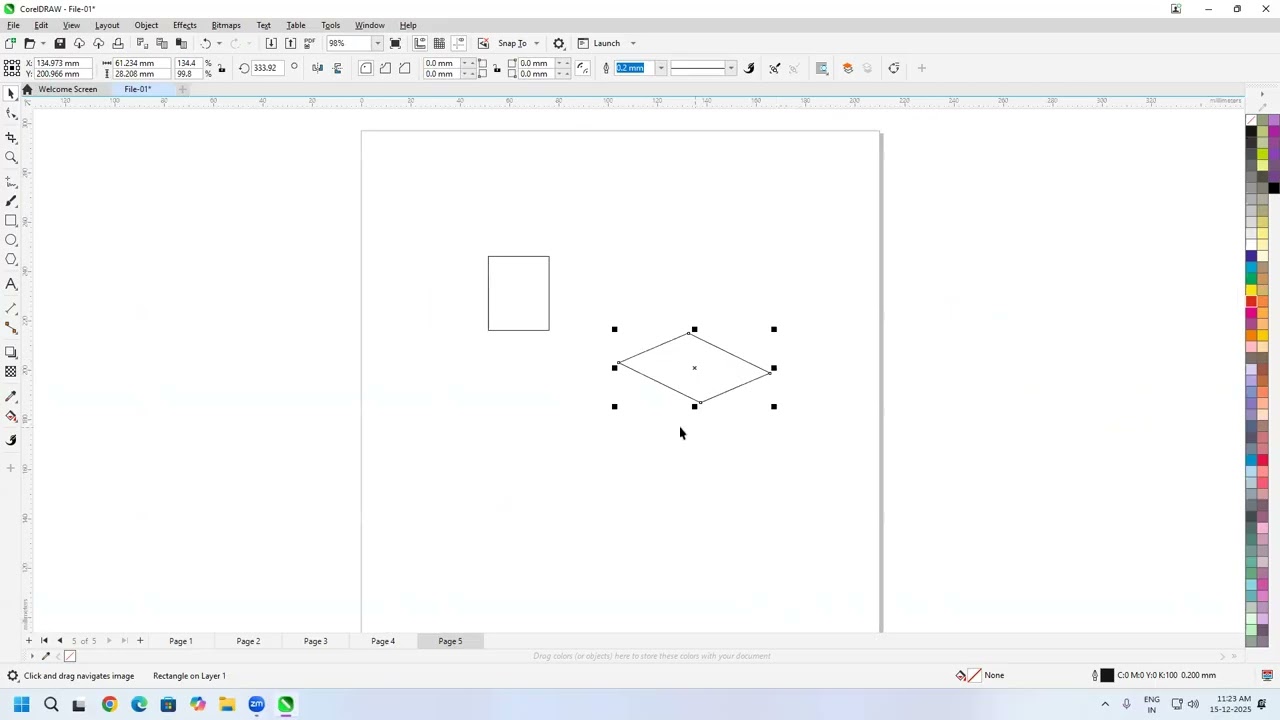Expand the Open file dropdown arrow

coord(43,43)
